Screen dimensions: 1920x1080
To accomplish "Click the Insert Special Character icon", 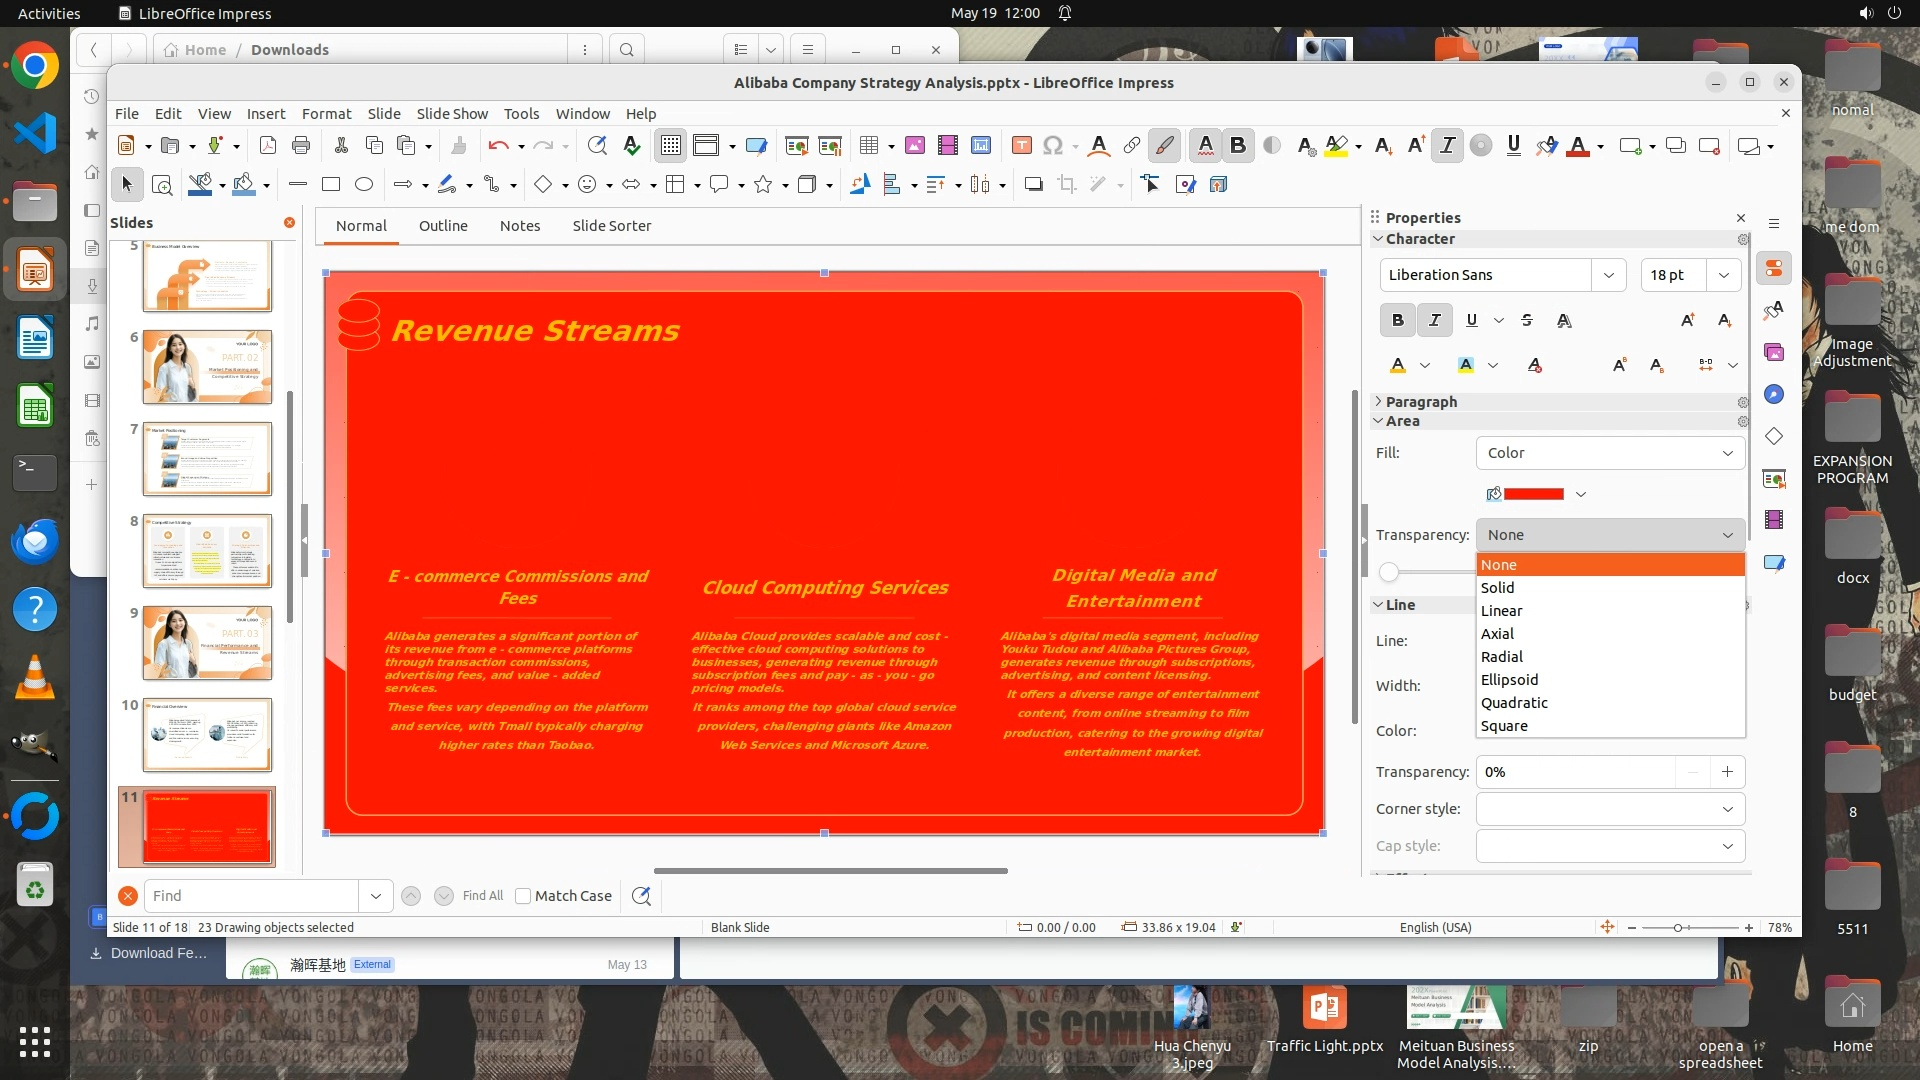I will [1052, 146].
